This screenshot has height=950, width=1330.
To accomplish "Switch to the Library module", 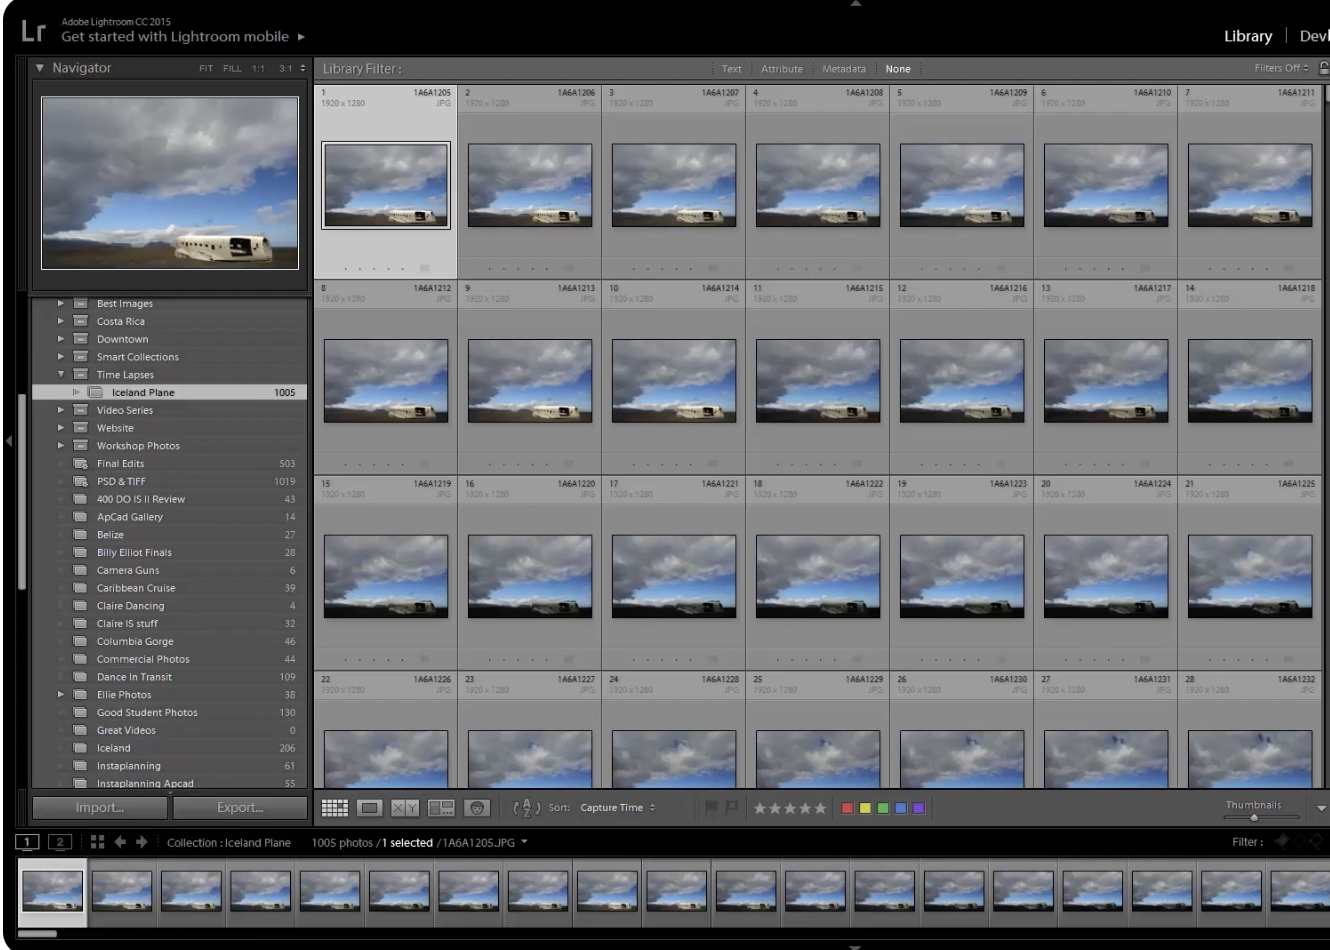I will pyautogui.click(x=1247, y=36).
